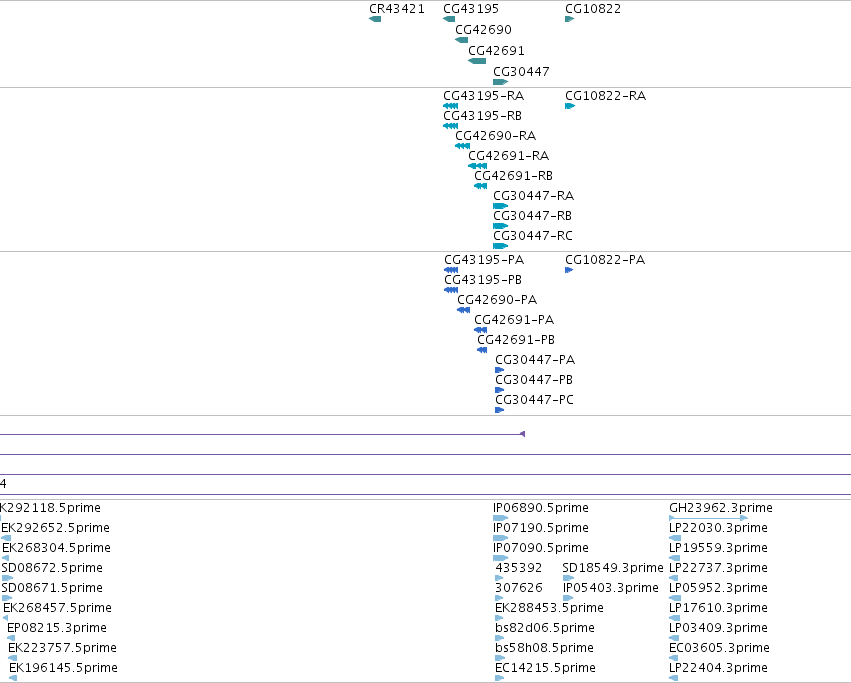Select the EK288453.5prime EST label
Screen dimensions: 851x683
(x=549, y=608)
